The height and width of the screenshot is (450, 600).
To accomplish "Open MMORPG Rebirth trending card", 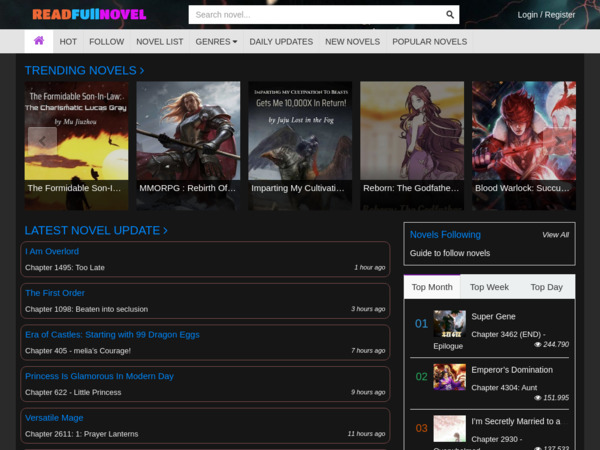I will point(188,145).
